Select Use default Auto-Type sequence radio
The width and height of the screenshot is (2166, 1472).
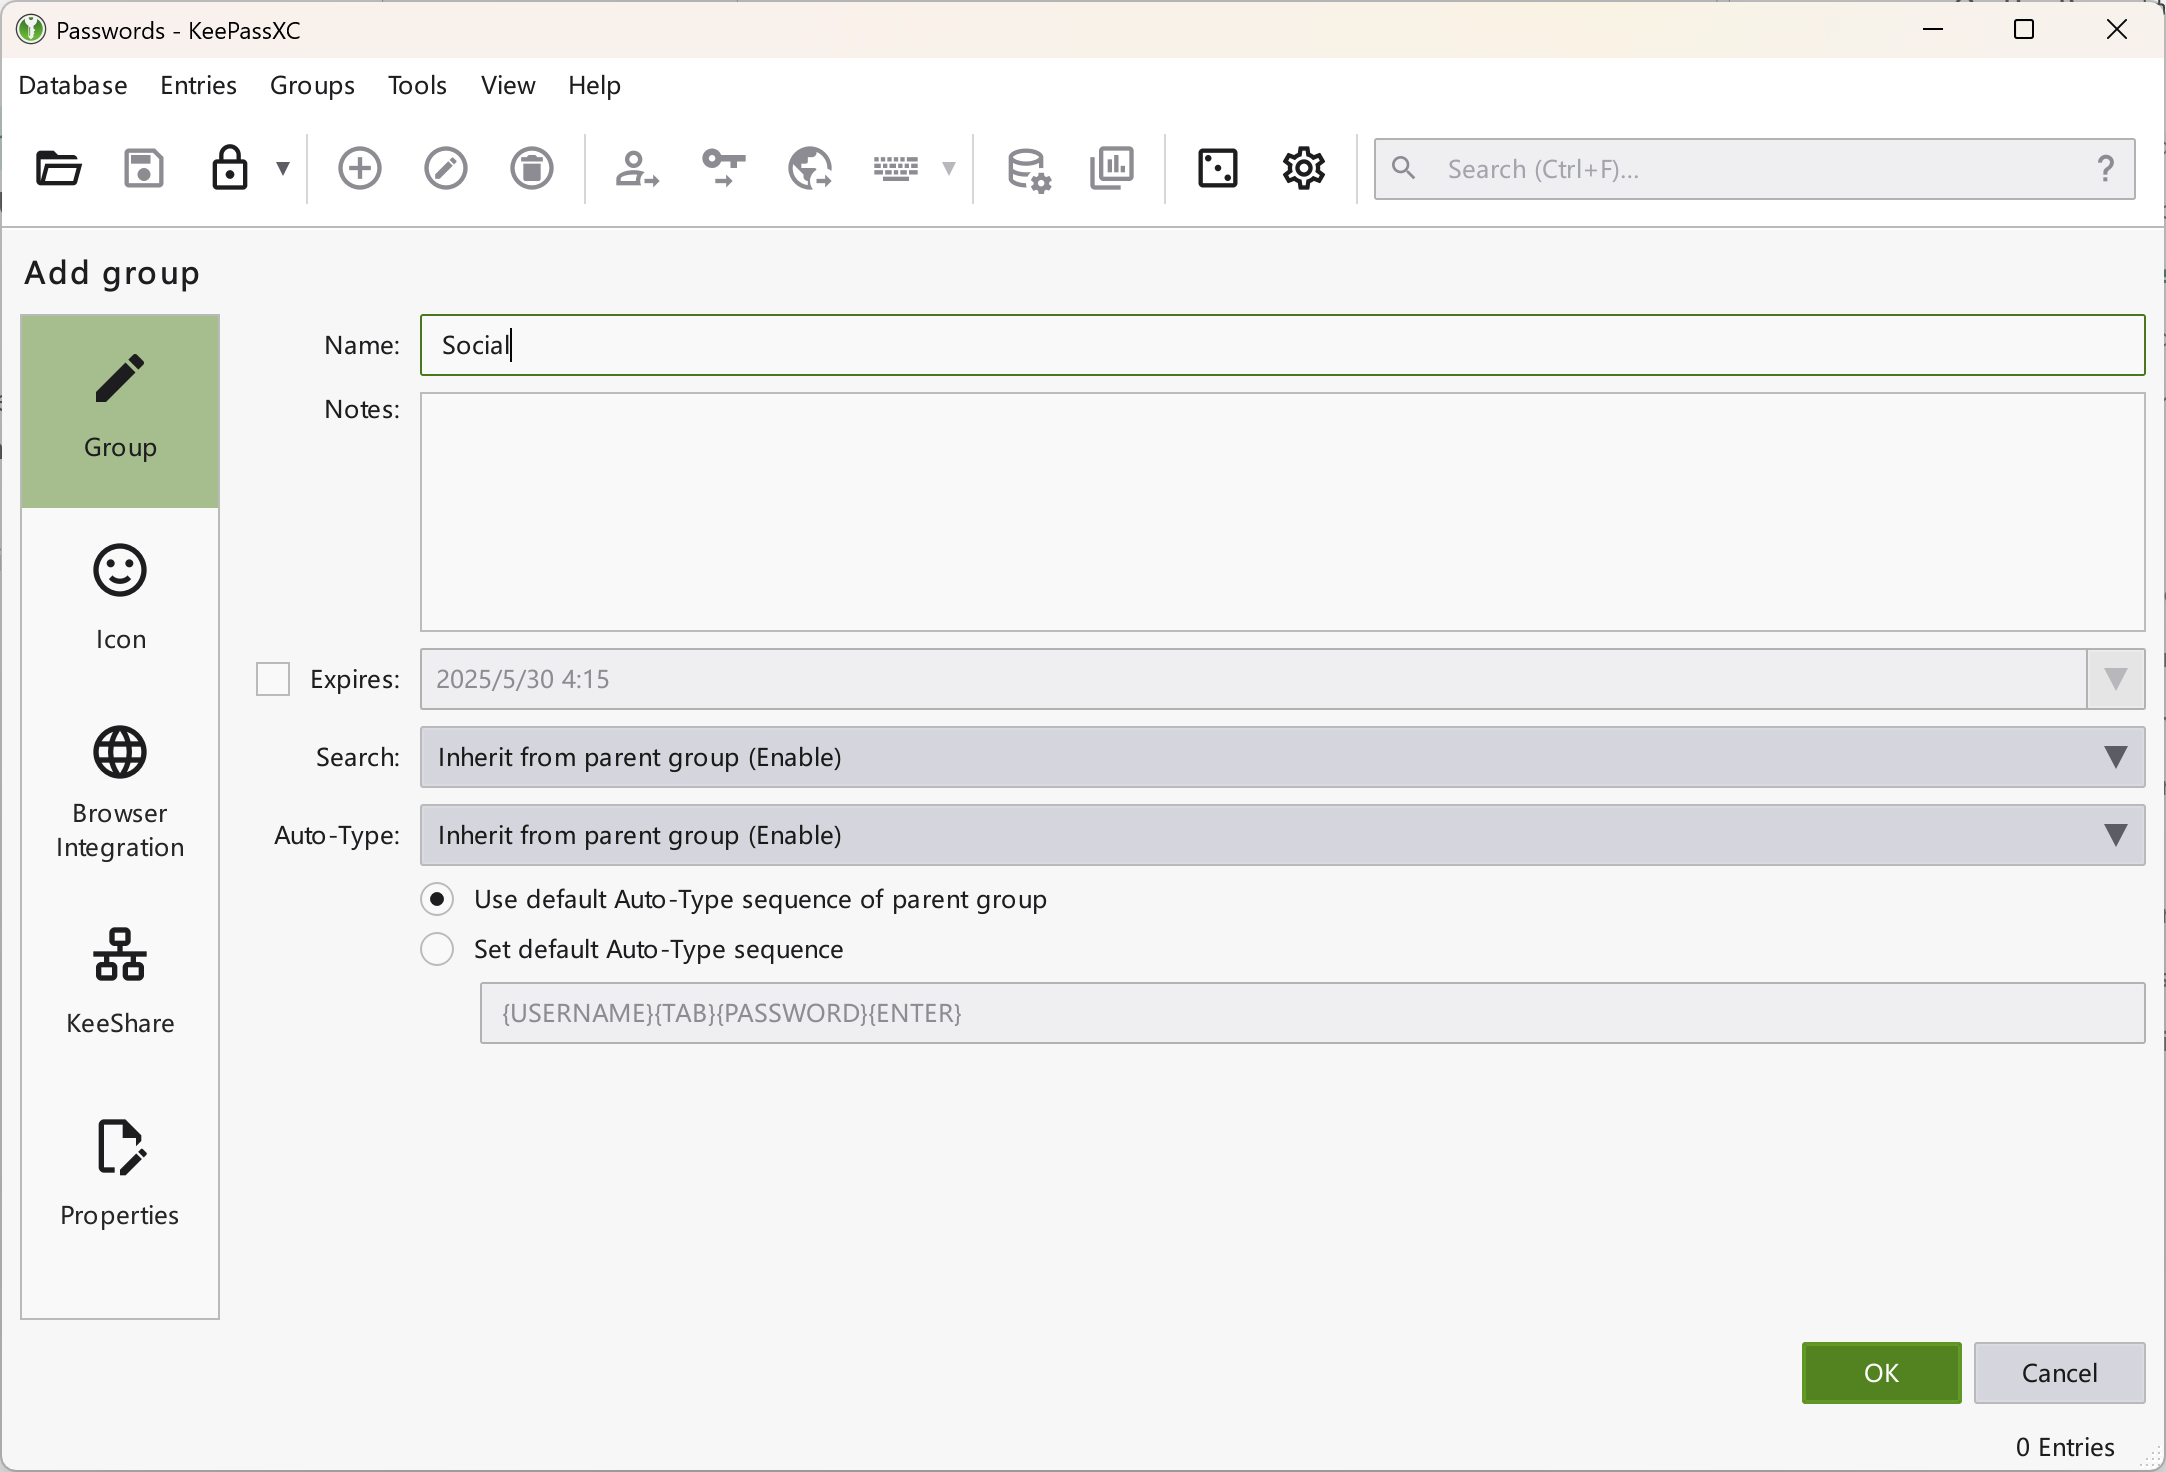(x=437, y=899)
